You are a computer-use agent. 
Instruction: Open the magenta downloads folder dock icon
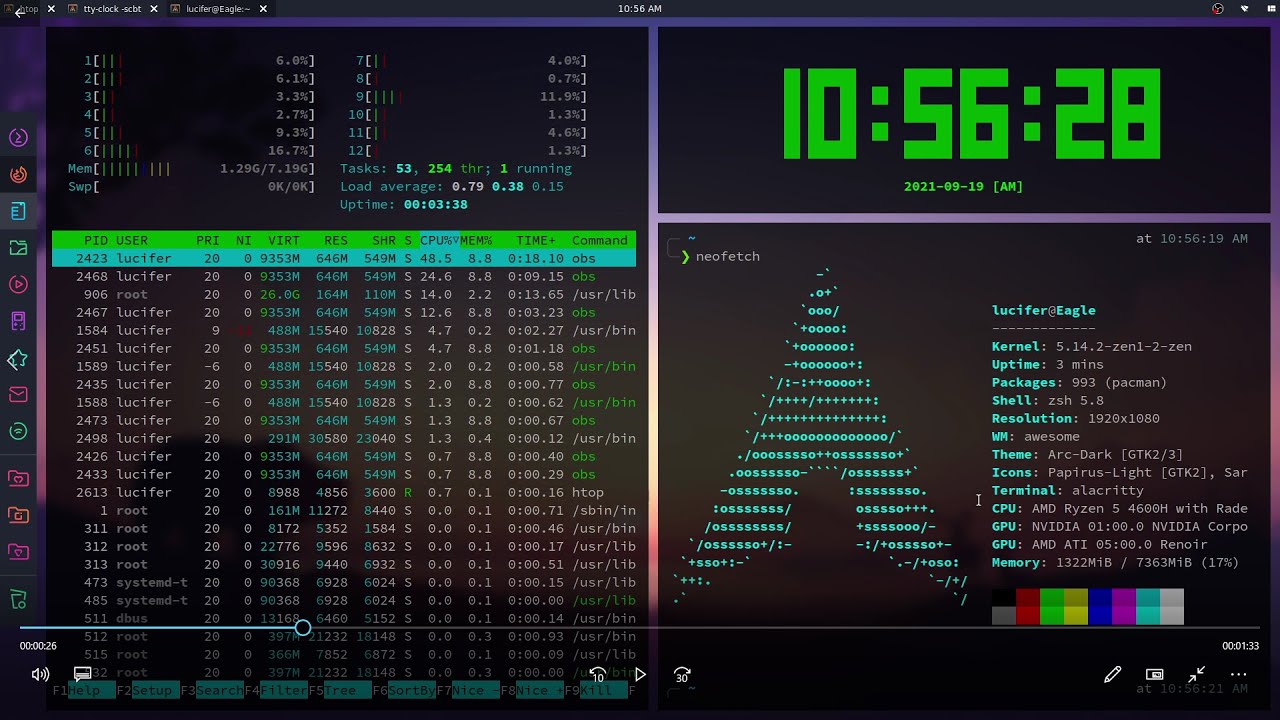point(18,551)
